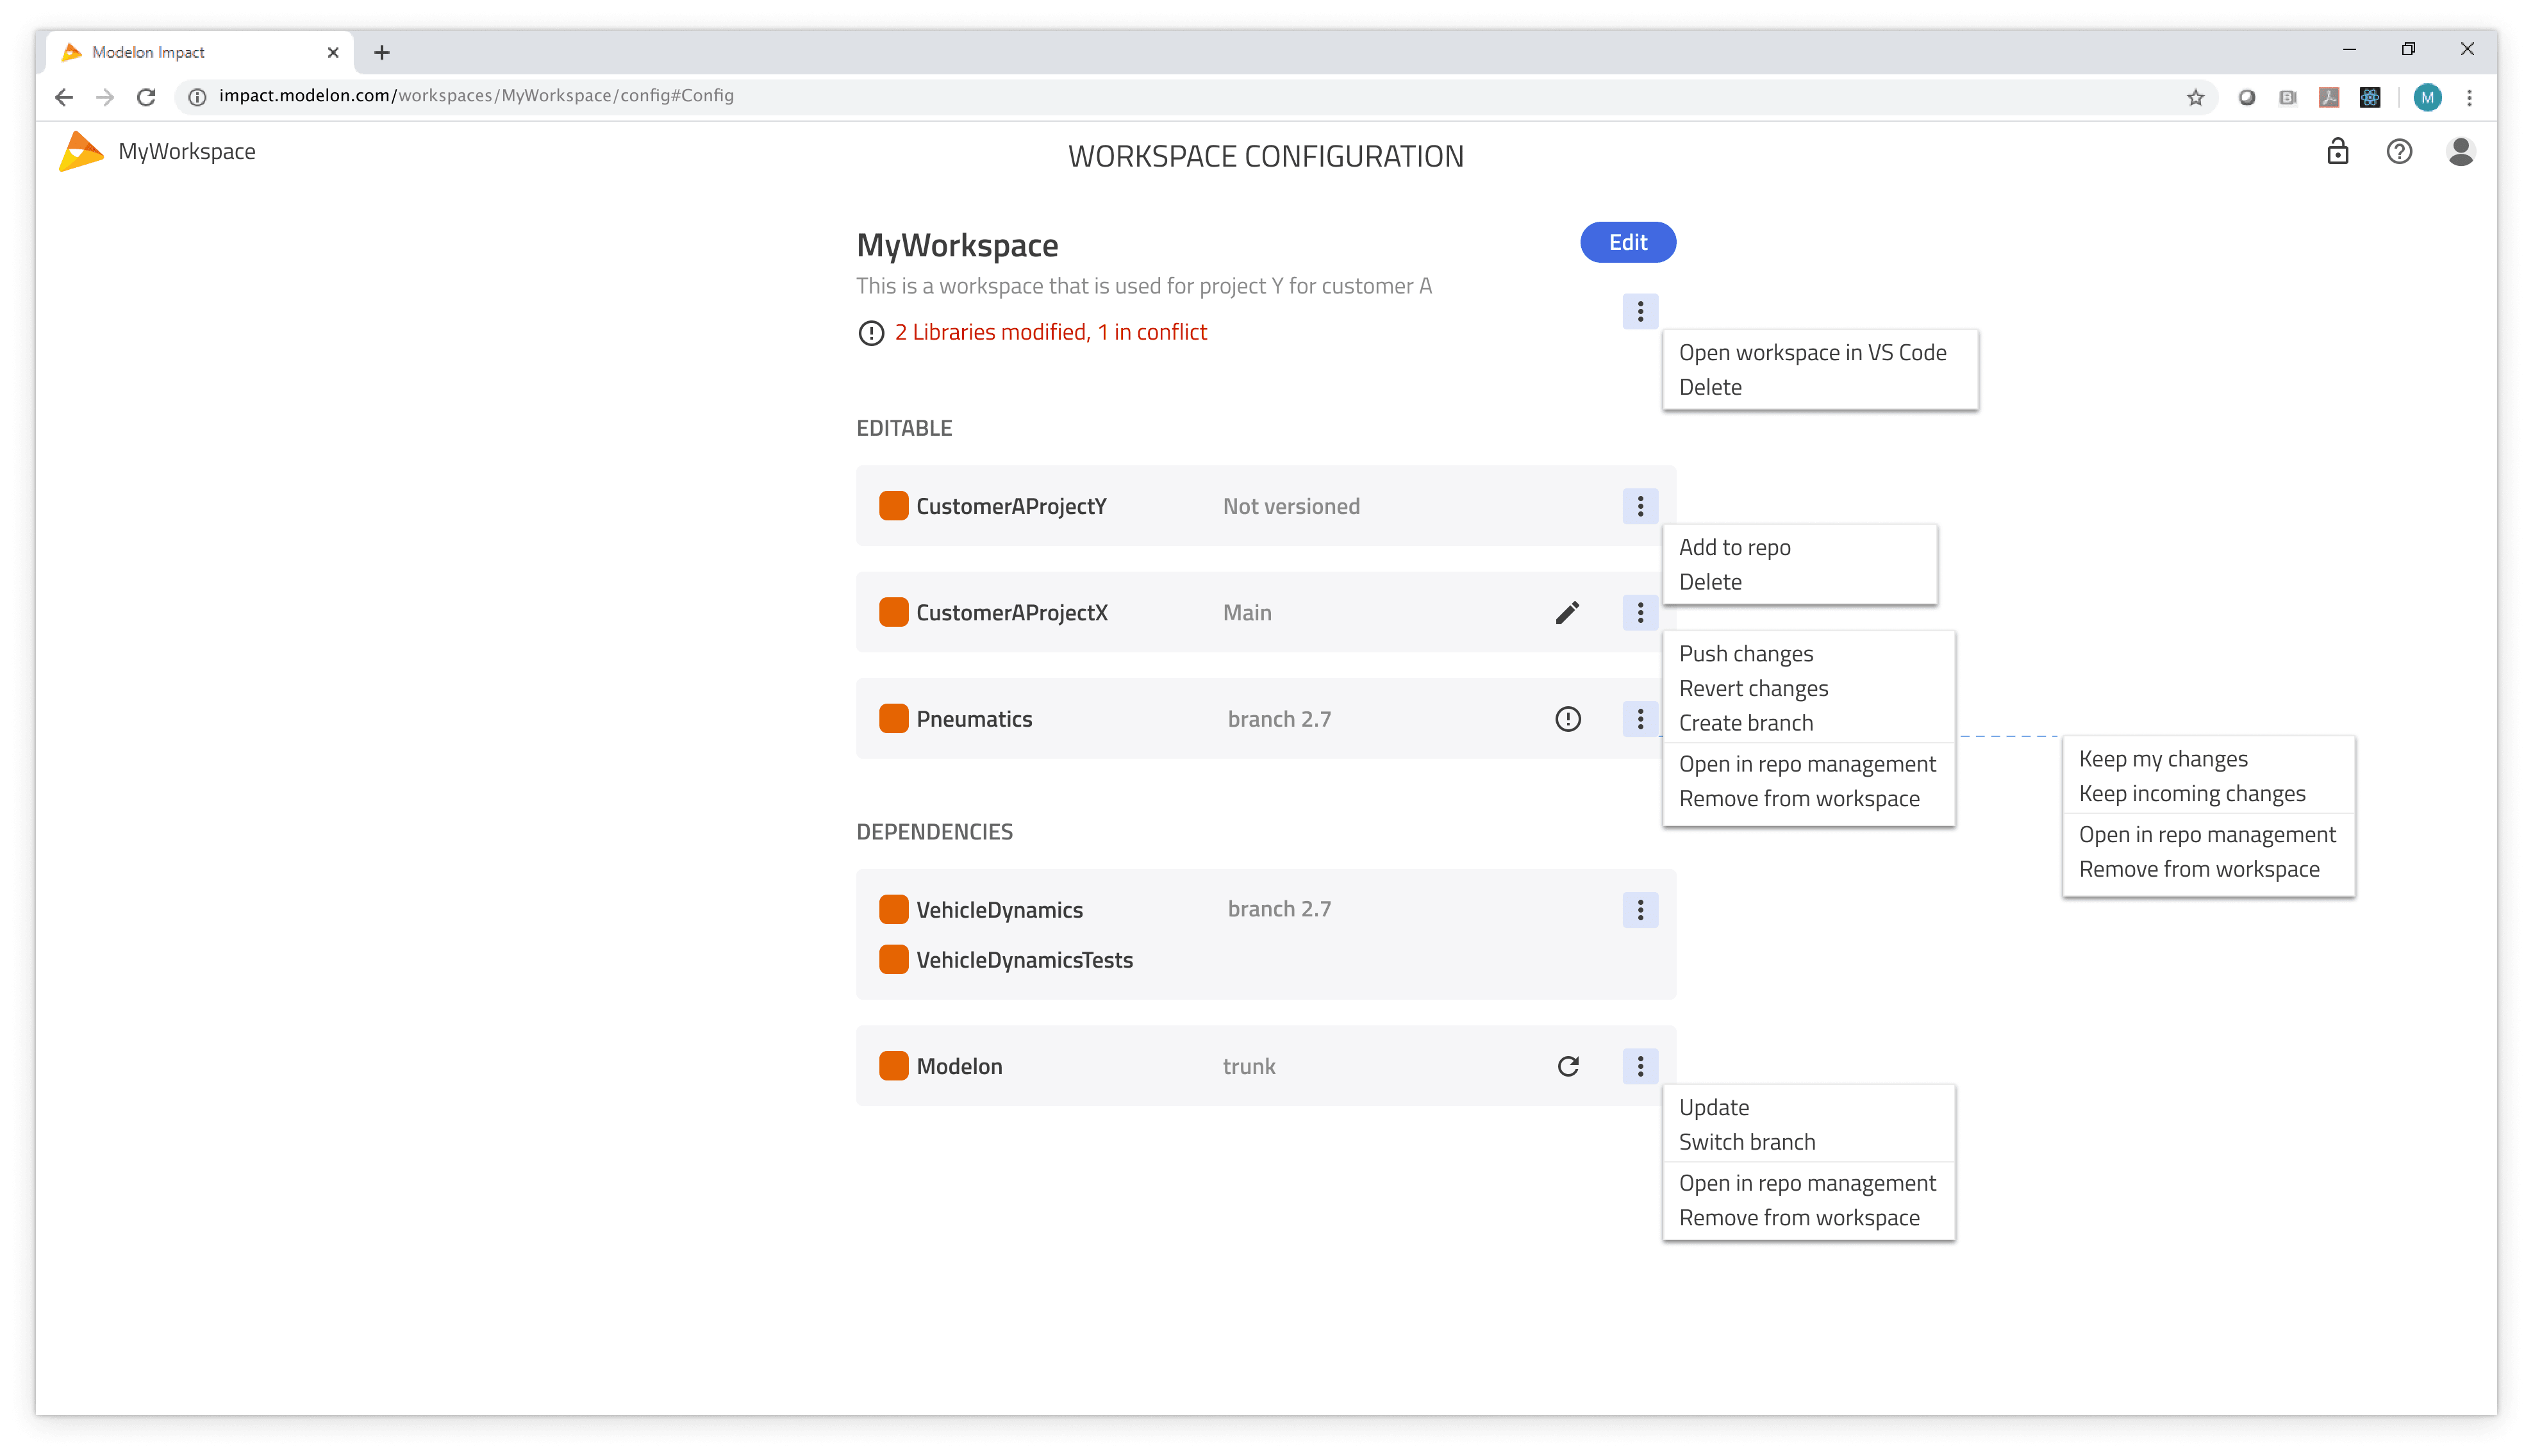Click the trunk branch label on Modelon
The image size is (2533, 1456).
1248,1066
